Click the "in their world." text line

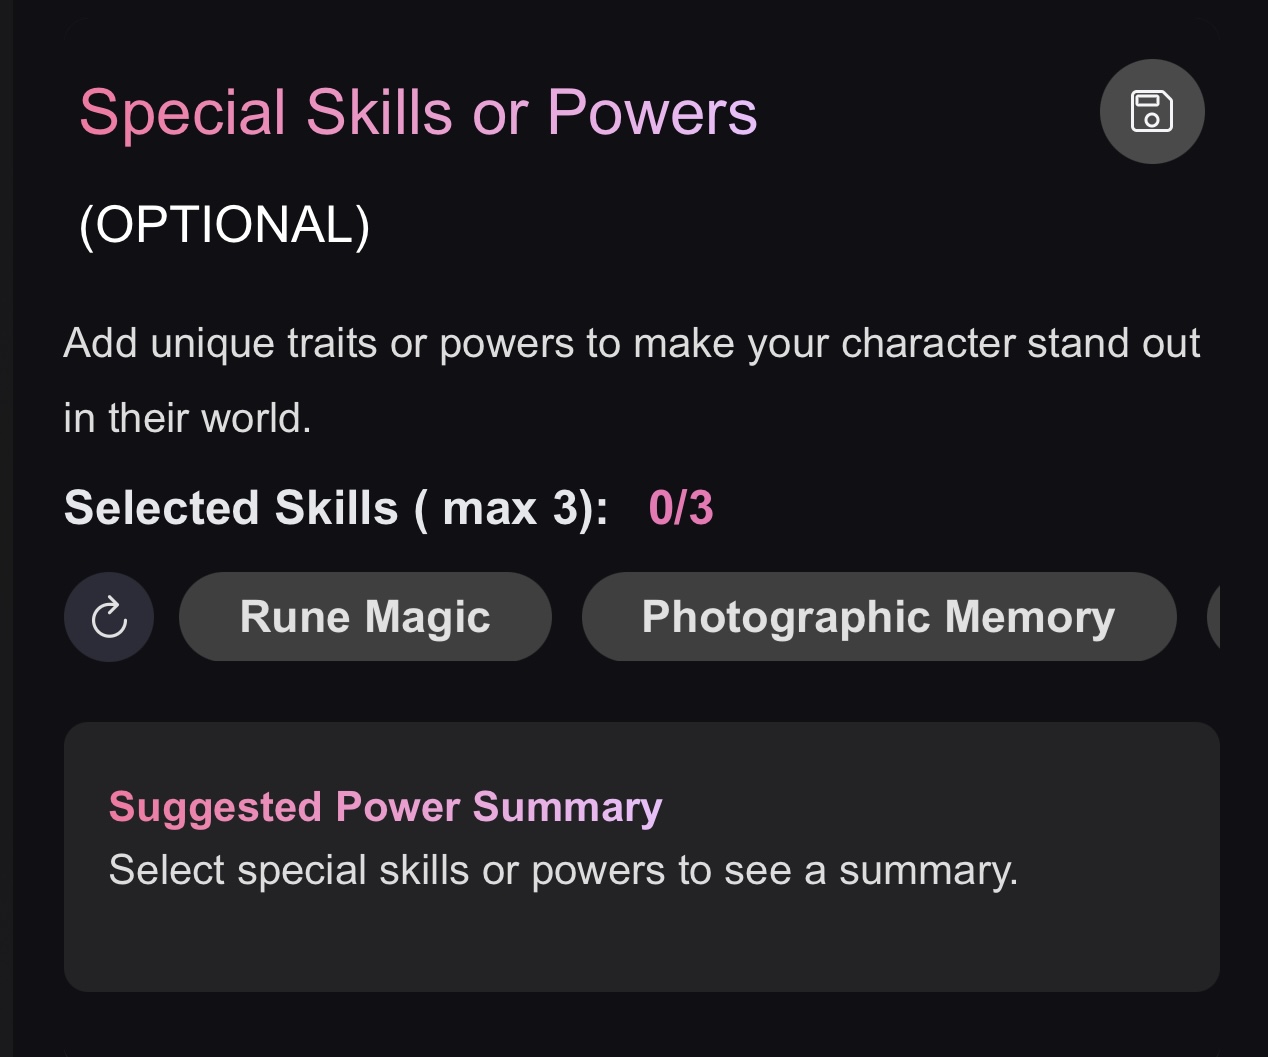[x=187, y=418]
